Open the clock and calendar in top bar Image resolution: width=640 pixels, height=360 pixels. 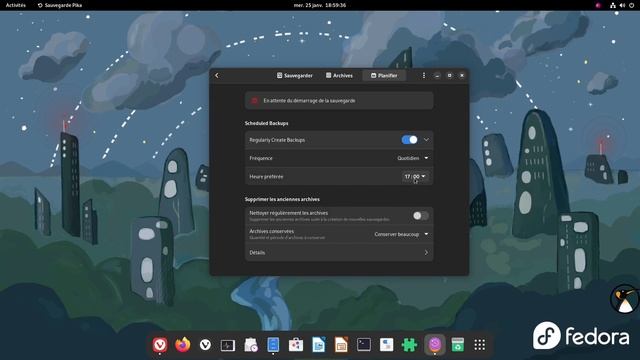click(320, 5)
